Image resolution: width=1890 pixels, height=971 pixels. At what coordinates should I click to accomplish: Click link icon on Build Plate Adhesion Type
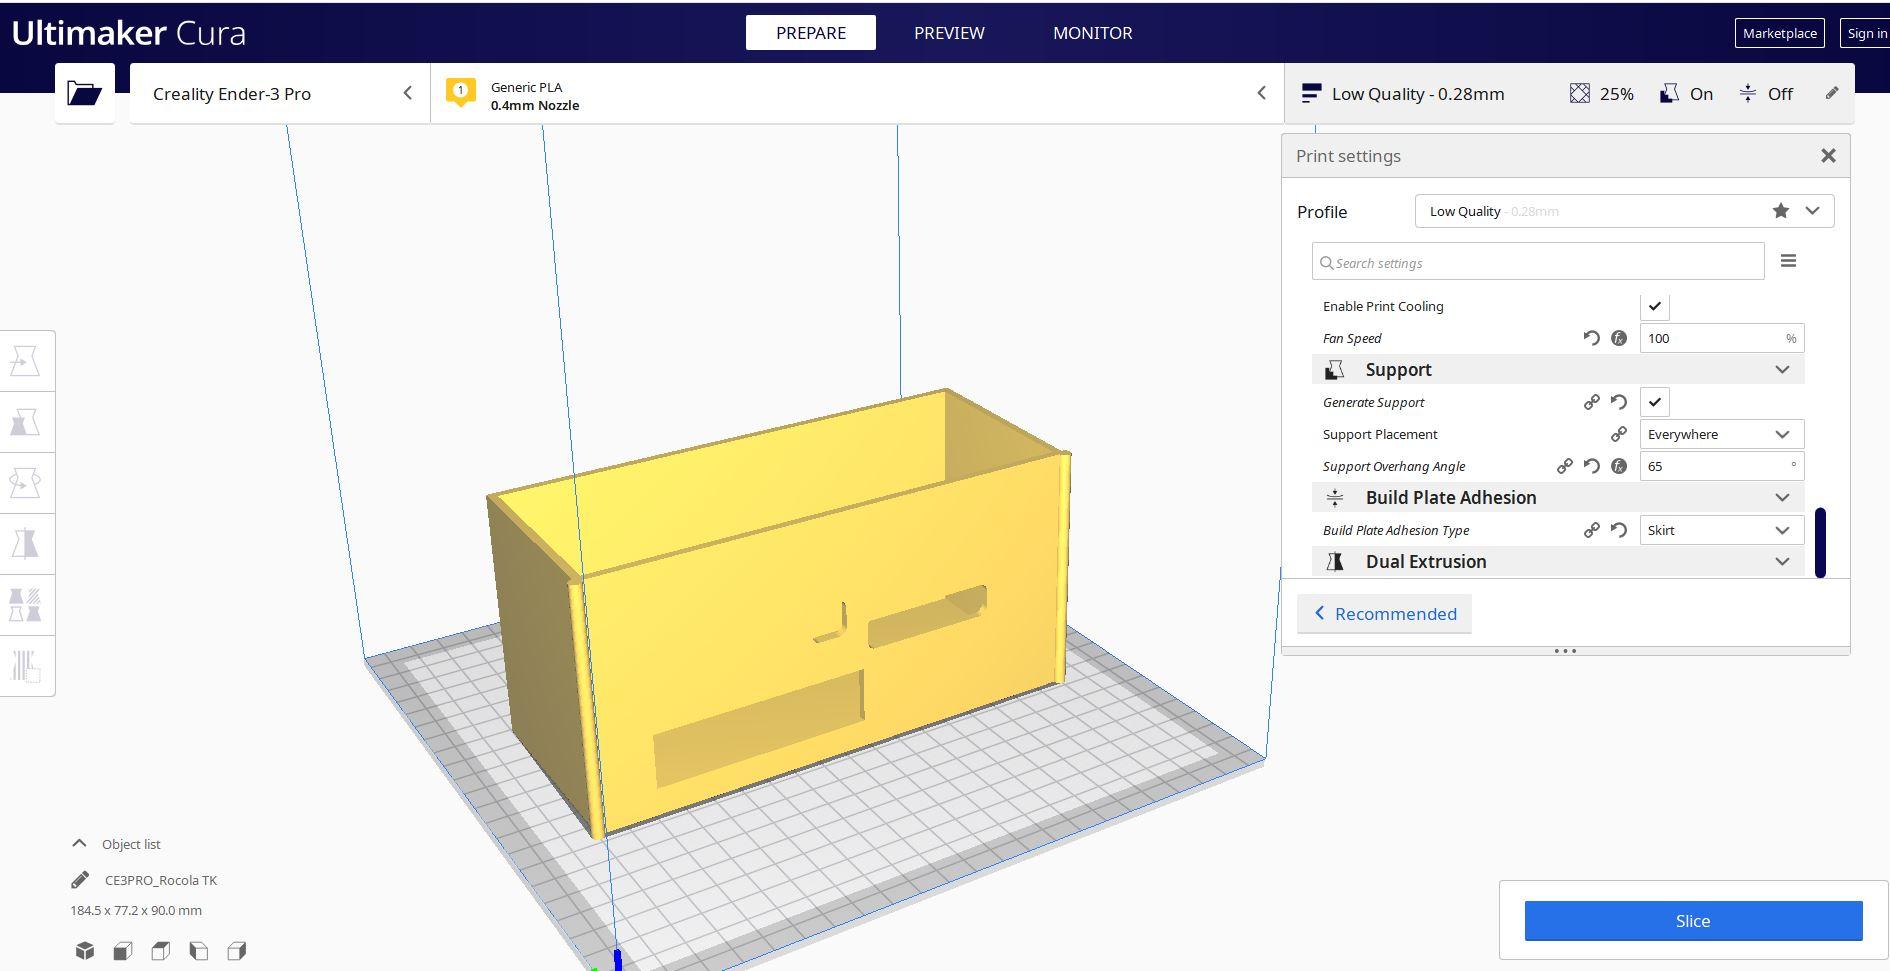1592,530
